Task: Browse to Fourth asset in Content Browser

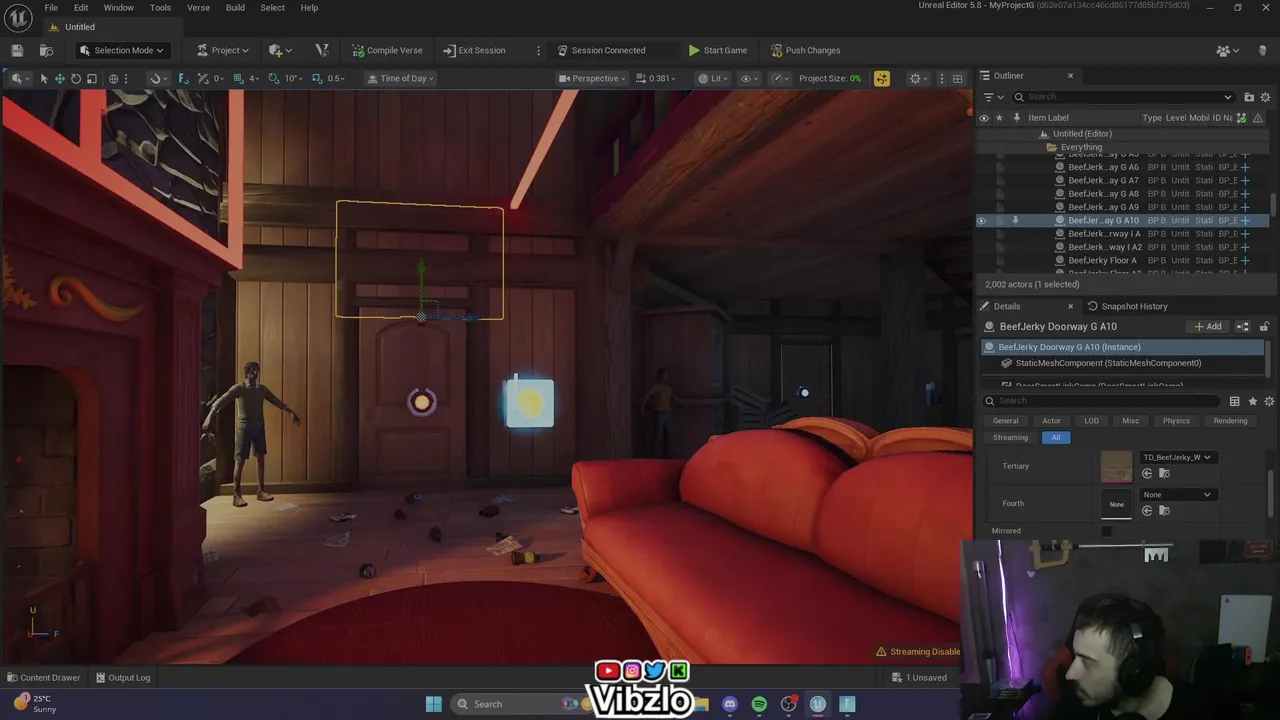Action: click(1164, 510)
